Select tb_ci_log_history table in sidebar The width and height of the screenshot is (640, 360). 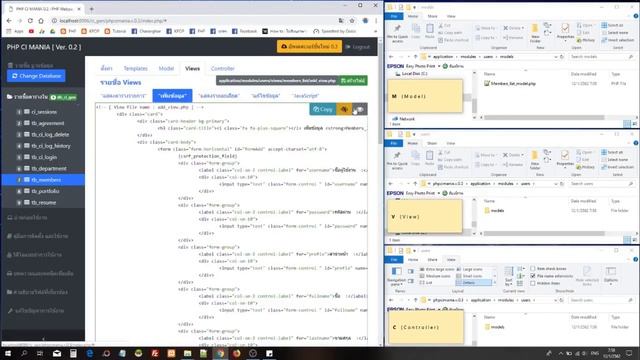(51, 146)
